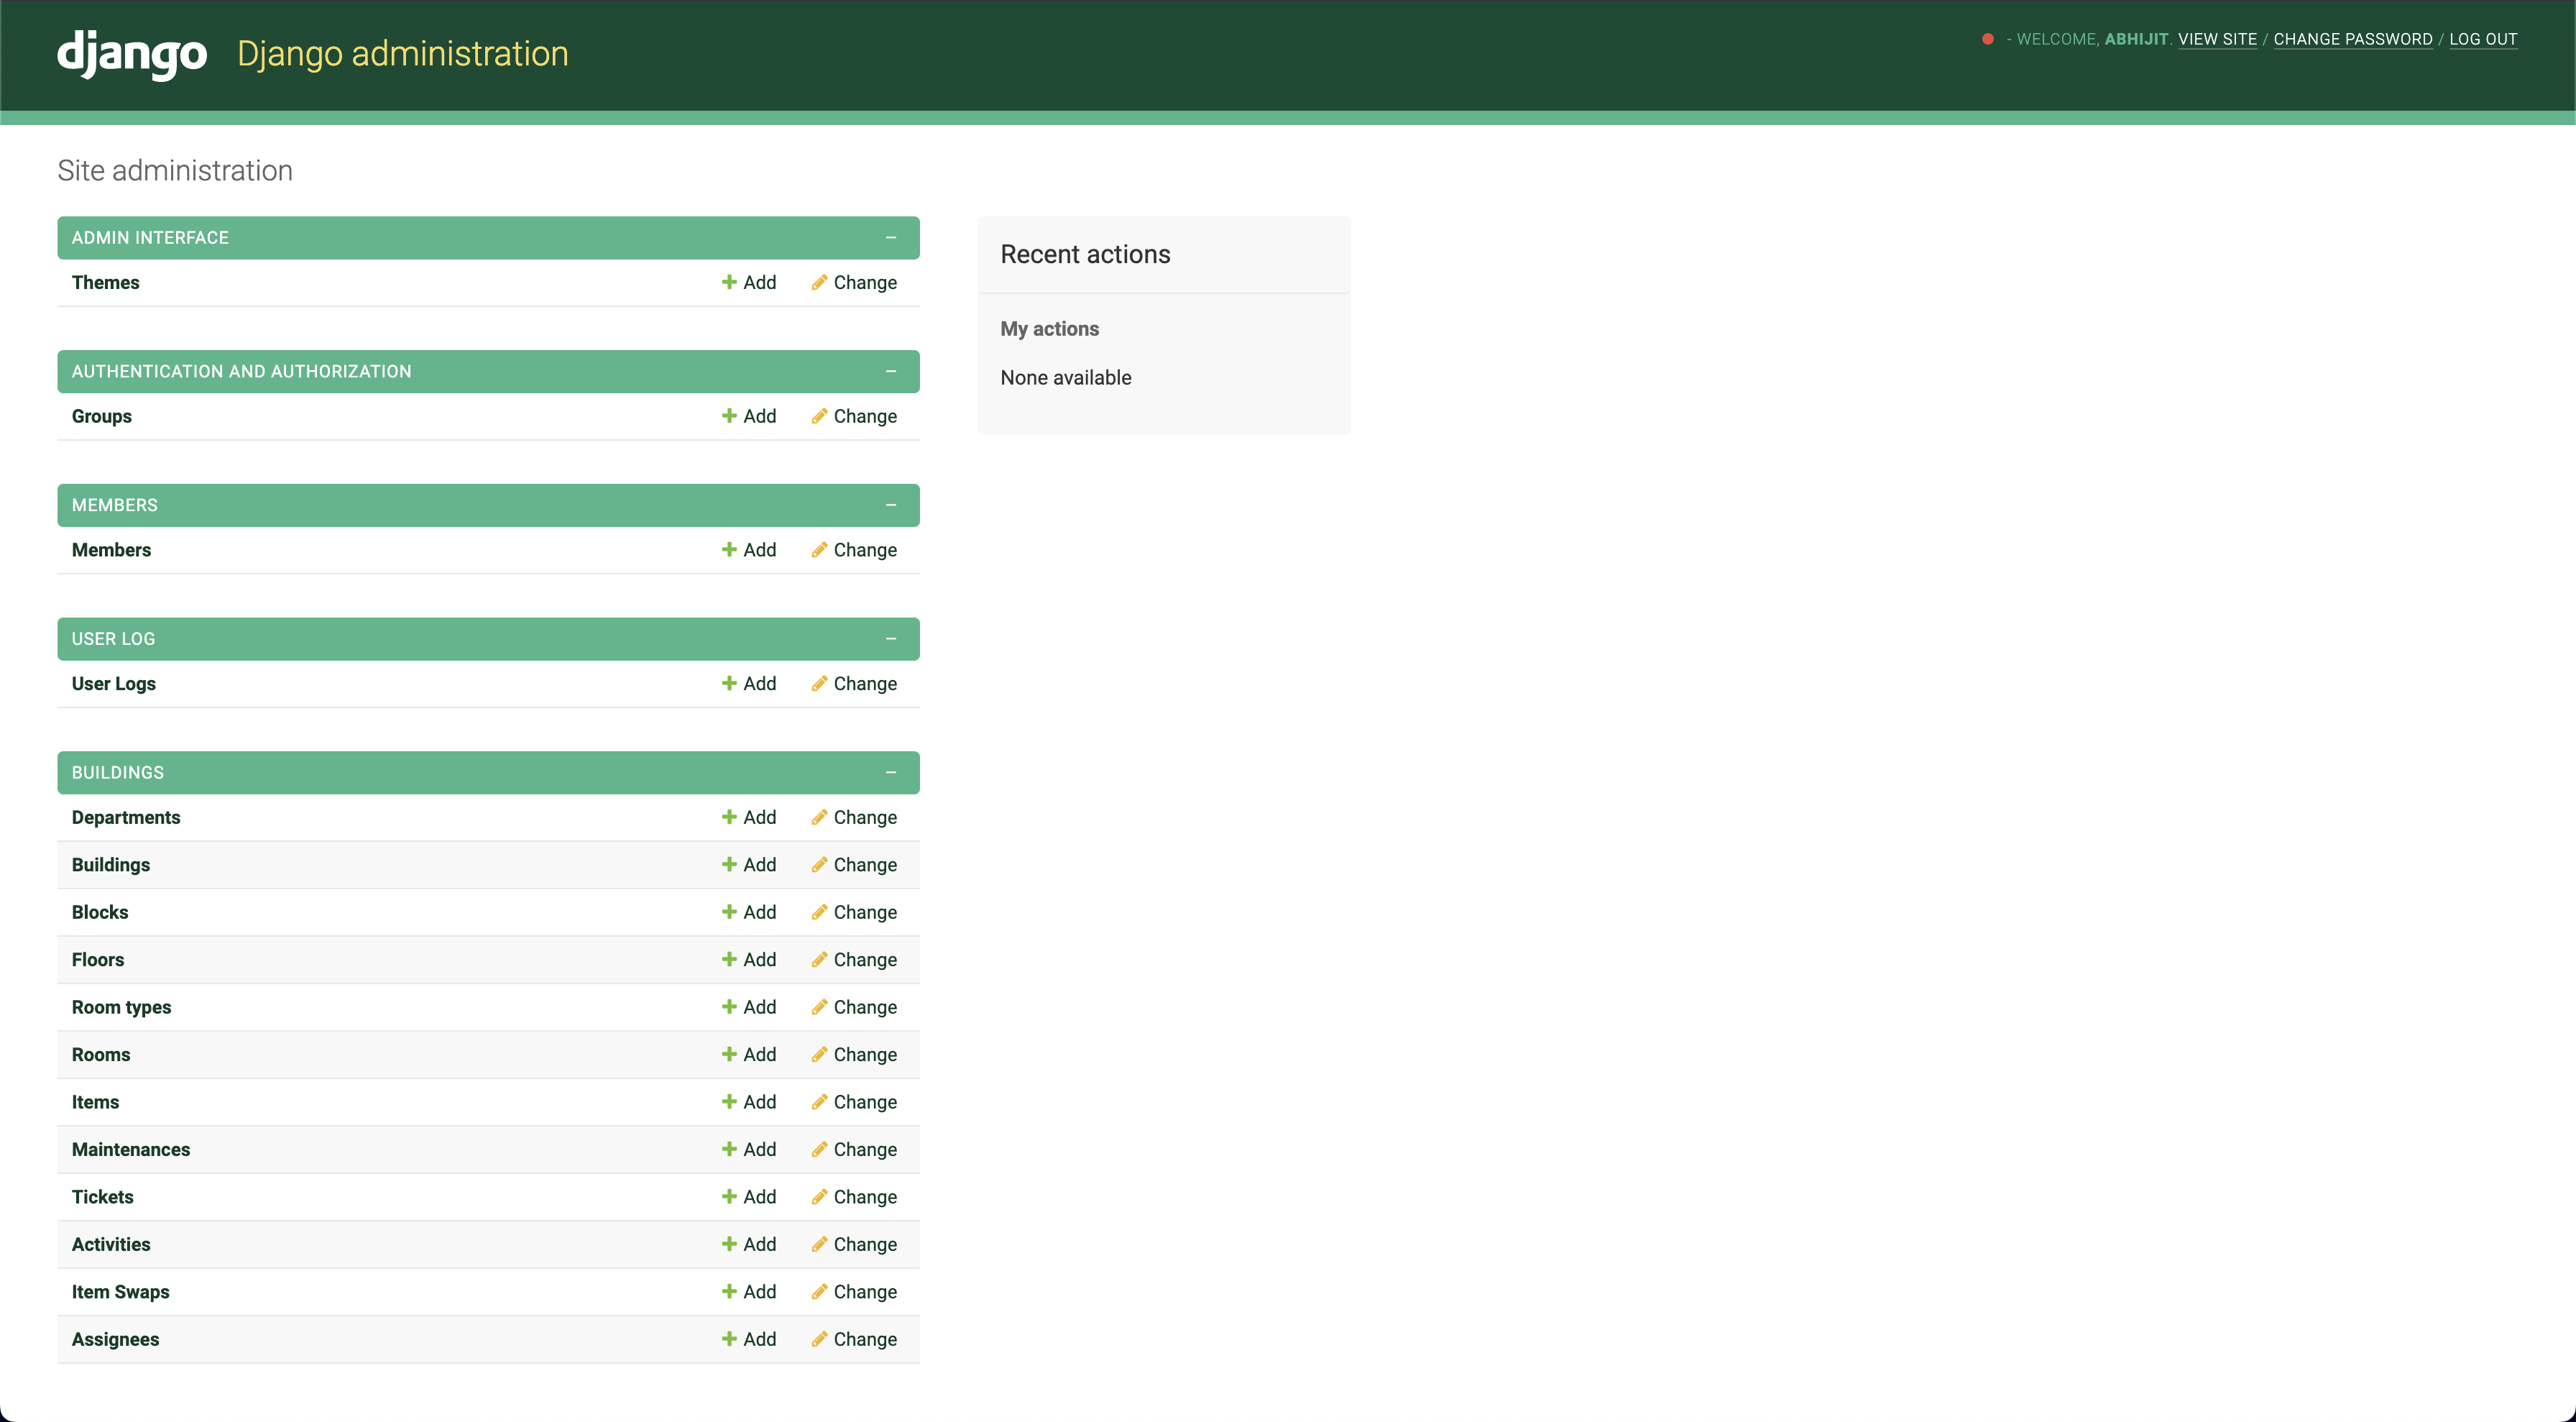2576x1422 pixels.
Task: Click the pencil icon in Departments row
Action: (819, 817)
